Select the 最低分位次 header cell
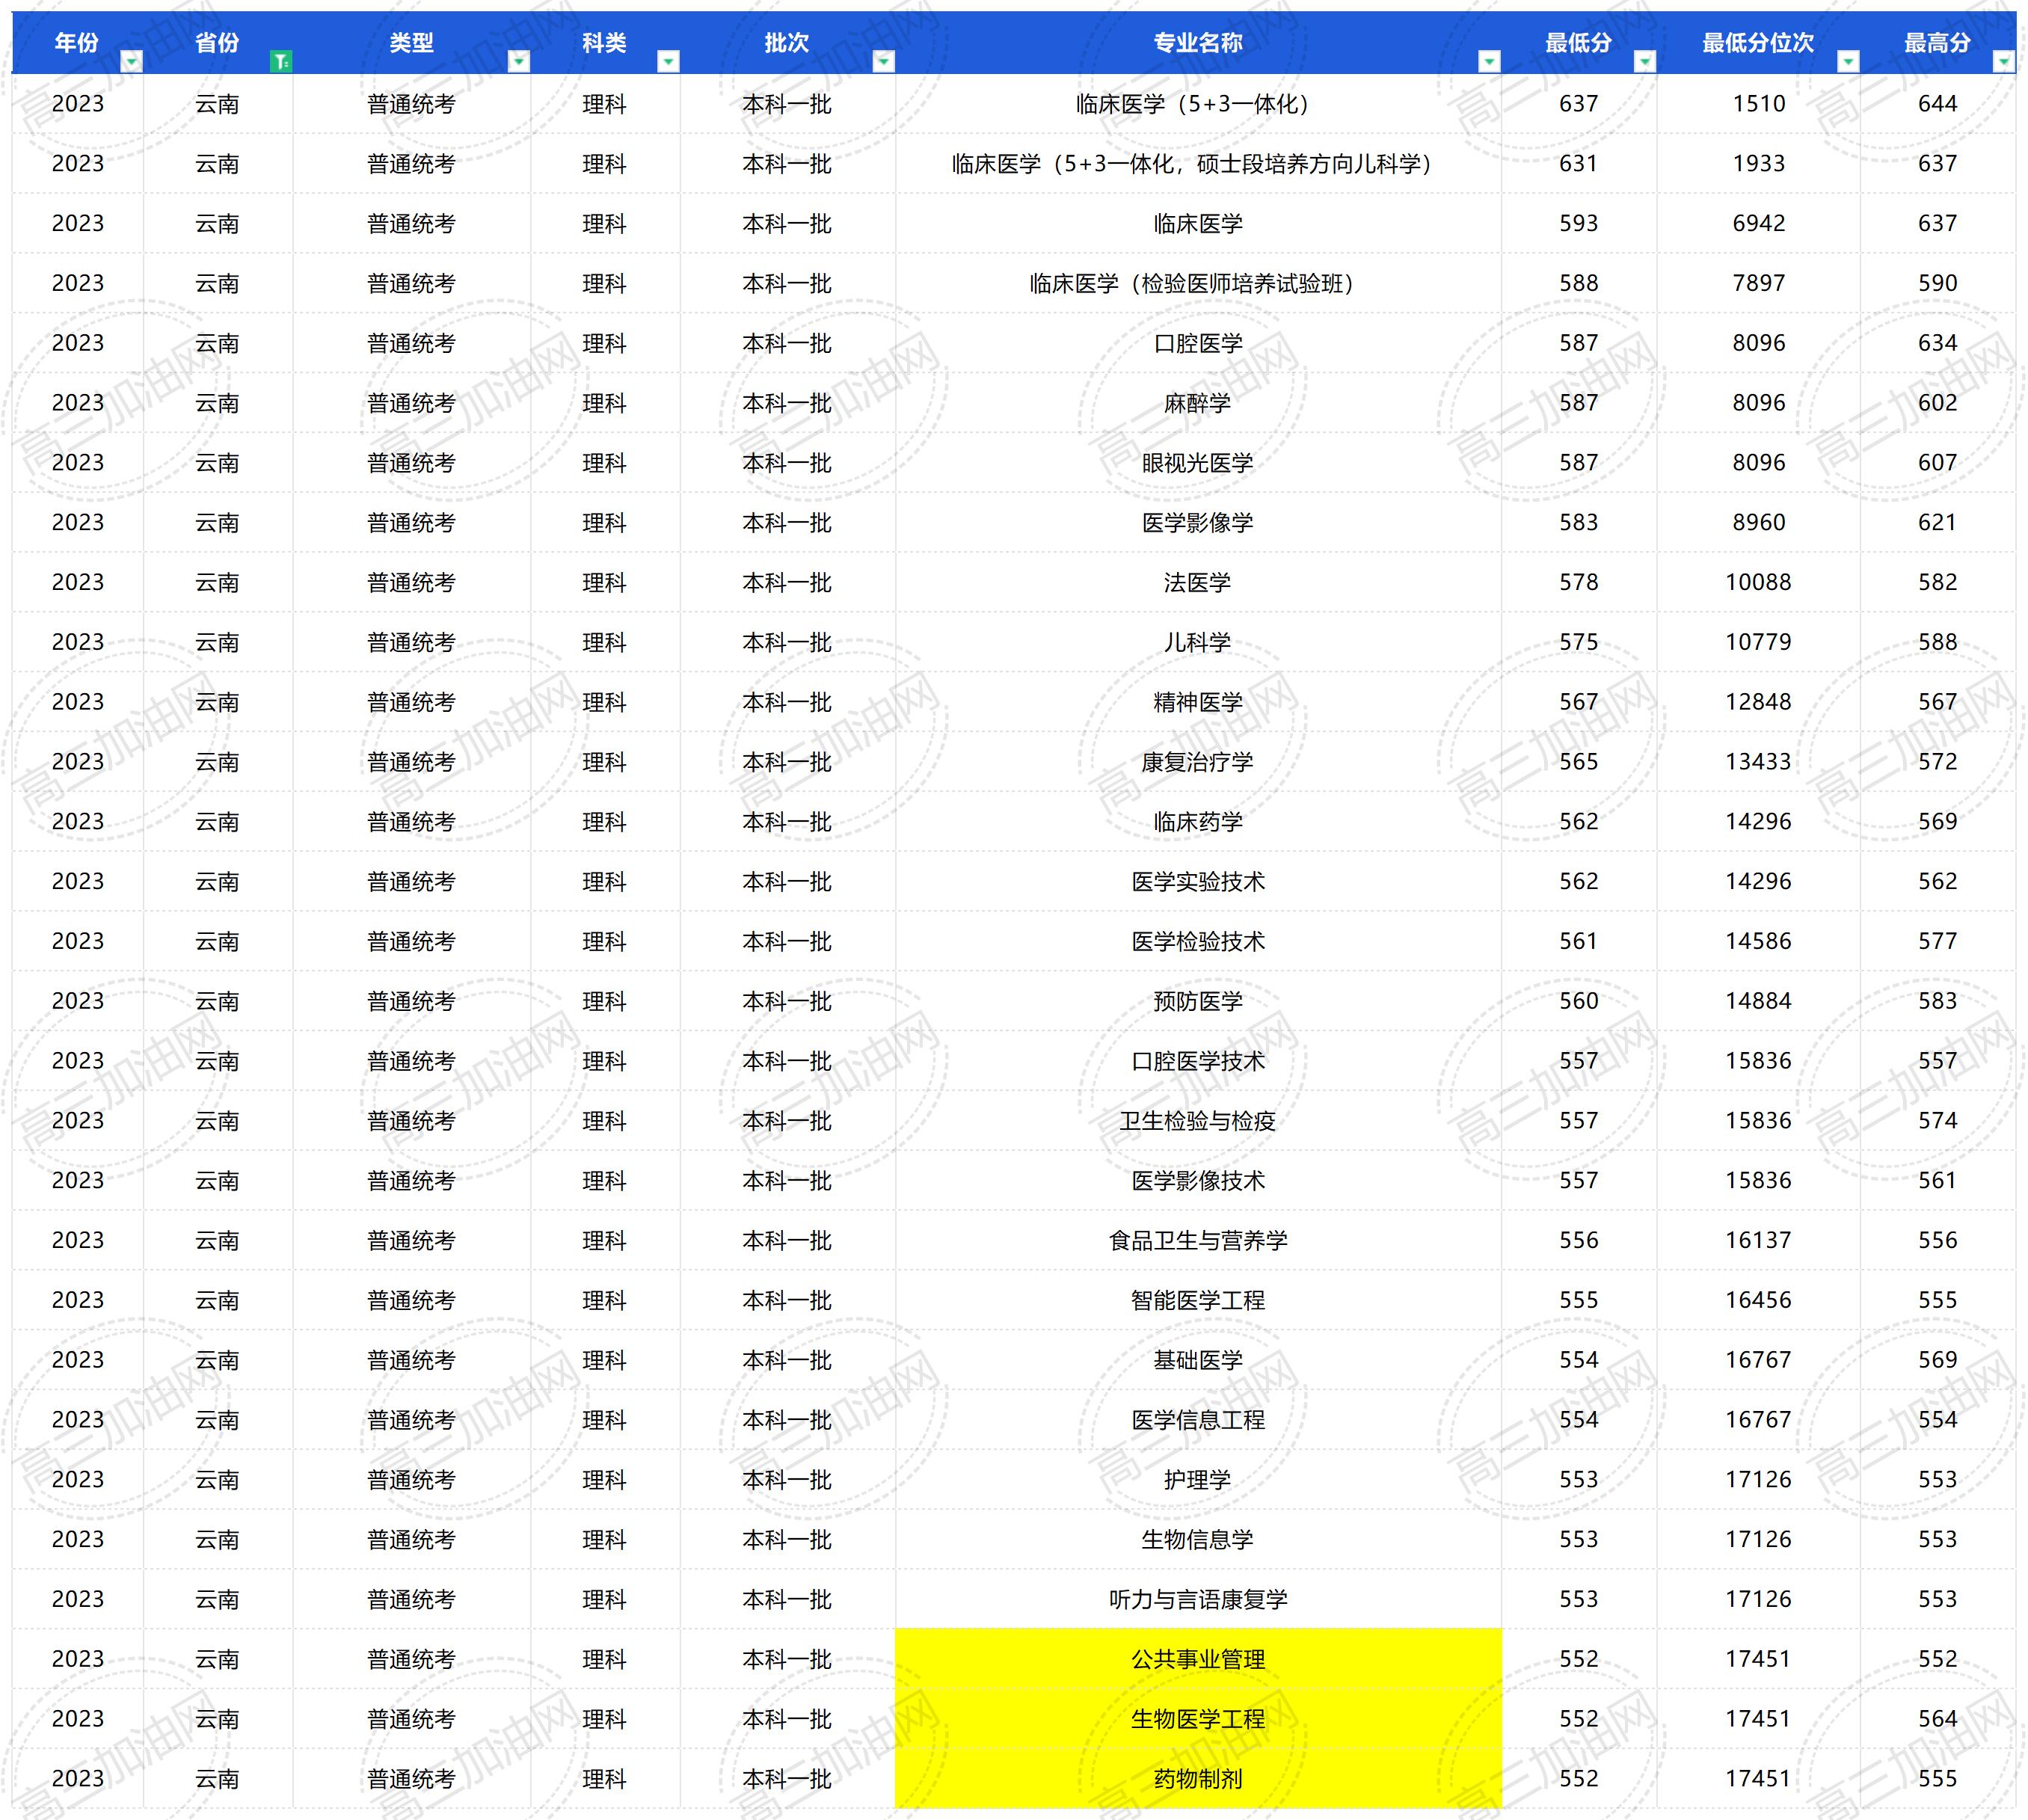2028x1820 pixels. pyautogui.click(x=1758, y=43)
